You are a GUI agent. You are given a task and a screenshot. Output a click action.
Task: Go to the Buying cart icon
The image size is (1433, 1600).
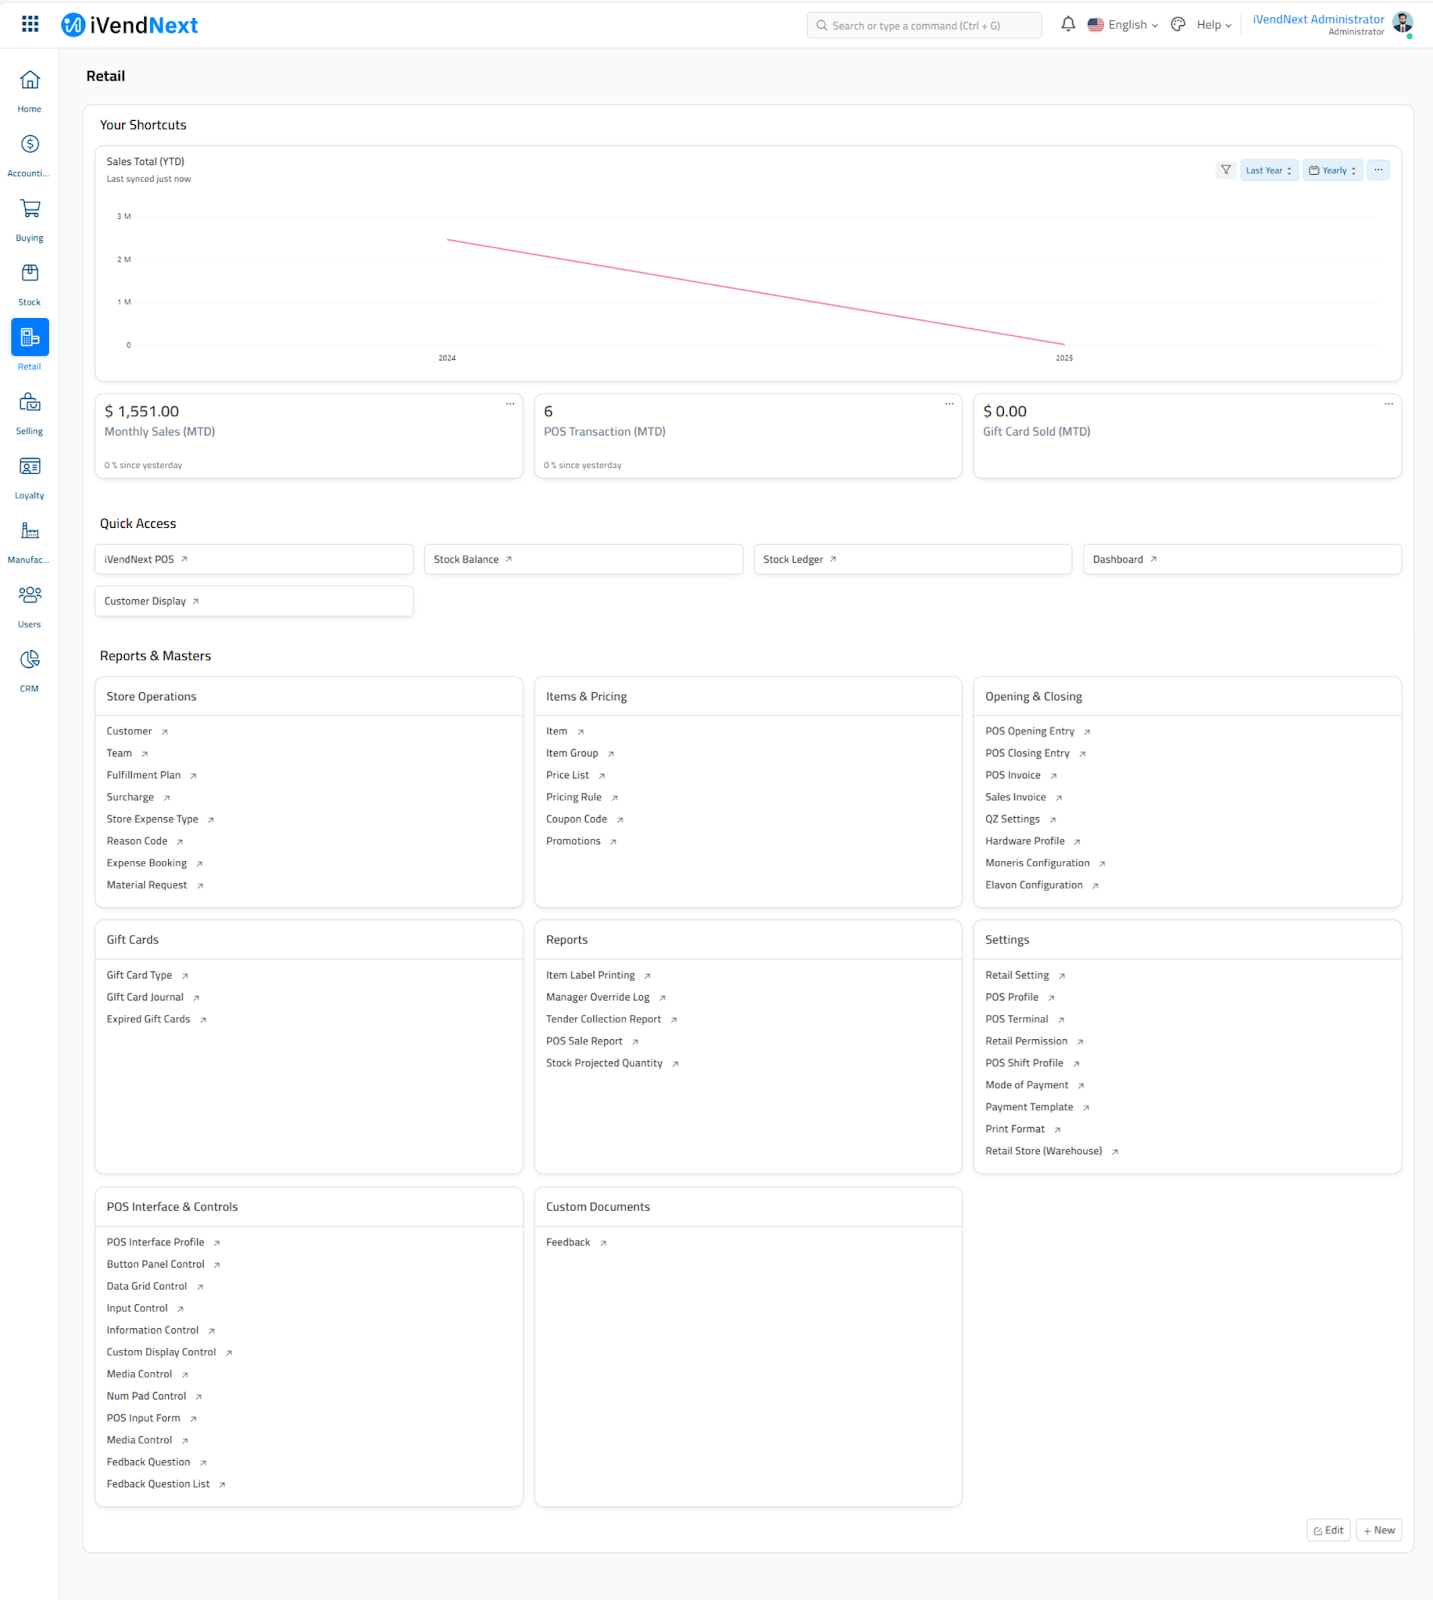click(x=30, y=209)
